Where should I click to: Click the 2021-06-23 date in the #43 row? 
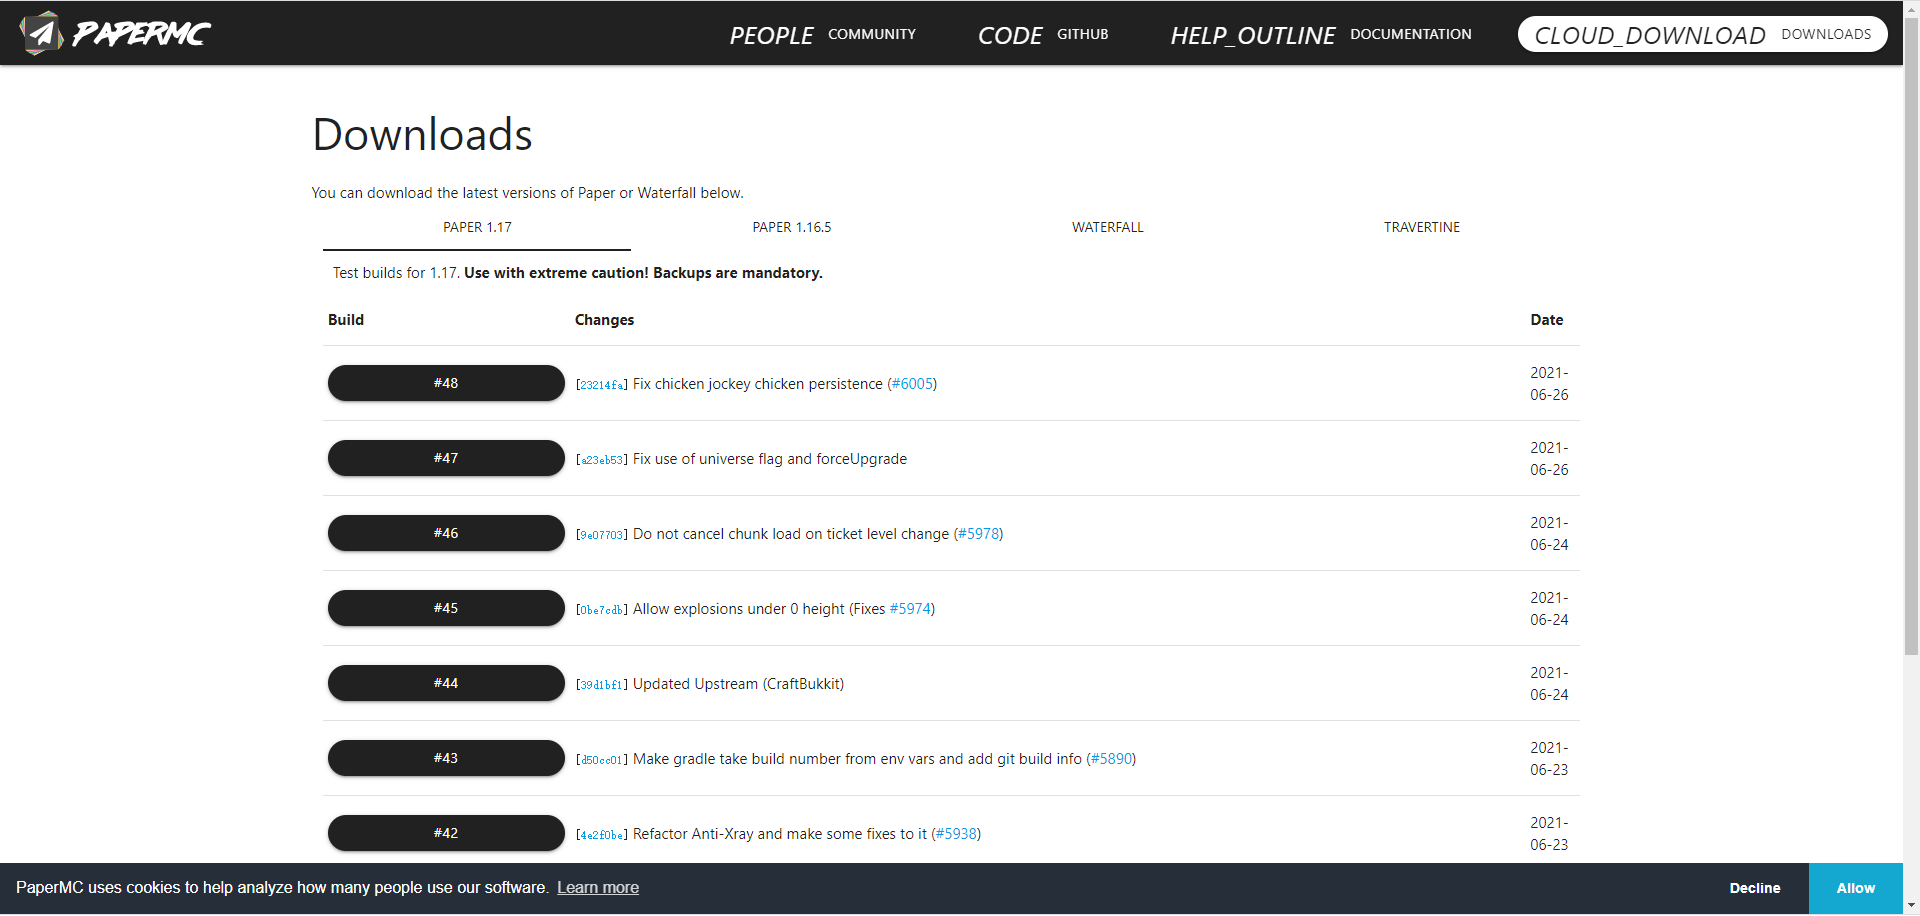[1549, 759]
